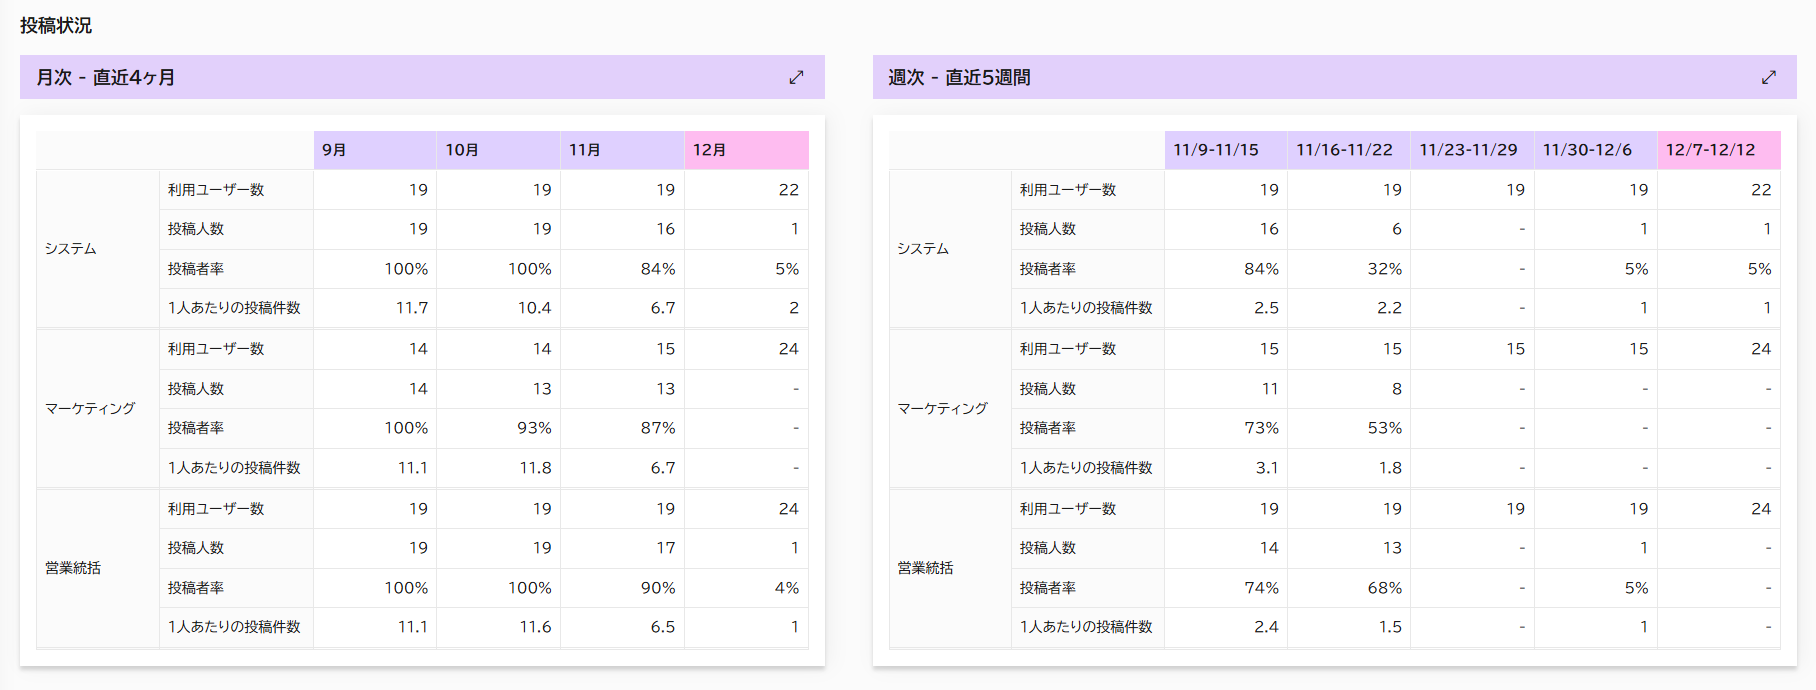Image resolution: width=1816 pixels, height=690 pixels.
Task: Click the 11/16-11/22 week header
Action: coord(1349,150)
